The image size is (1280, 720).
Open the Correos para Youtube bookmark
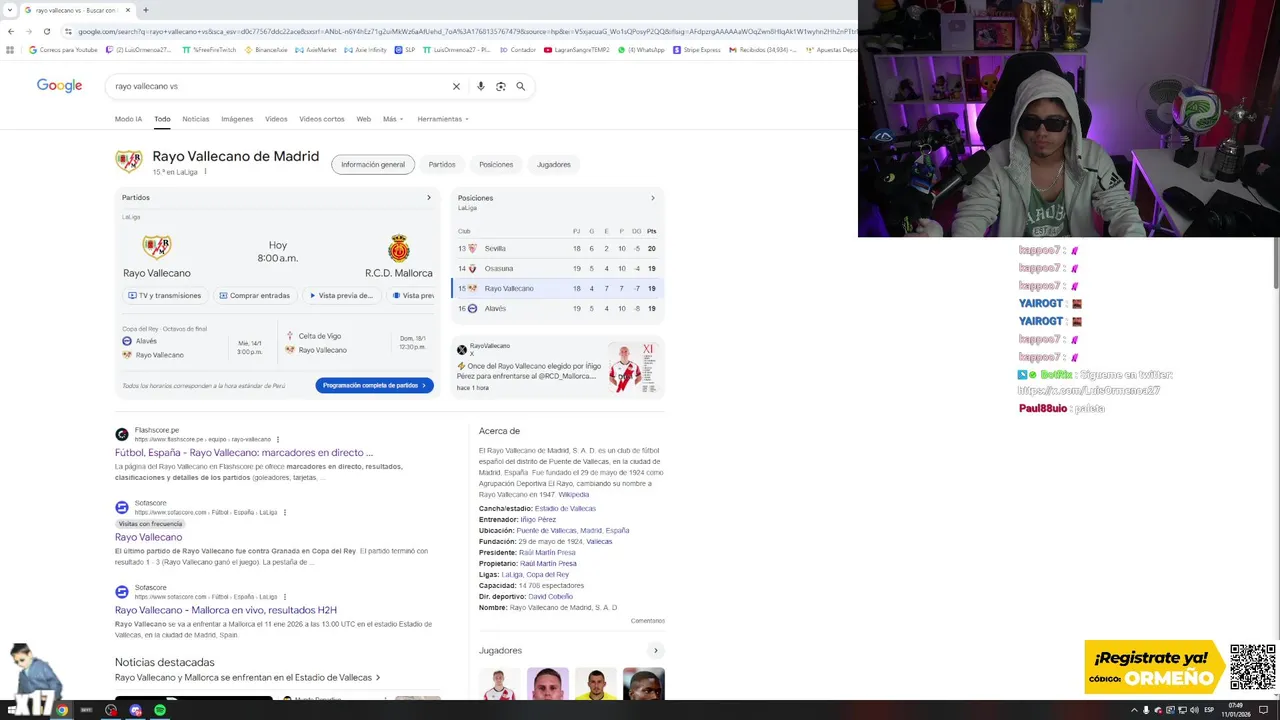(x=63, y=49)
